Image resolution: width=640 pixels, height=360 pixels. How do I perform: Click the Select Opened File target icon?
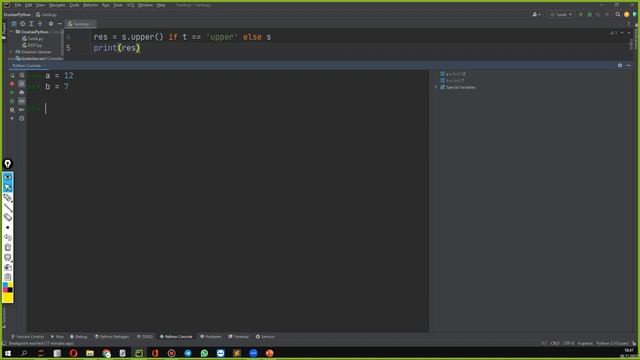coord(22,24)
